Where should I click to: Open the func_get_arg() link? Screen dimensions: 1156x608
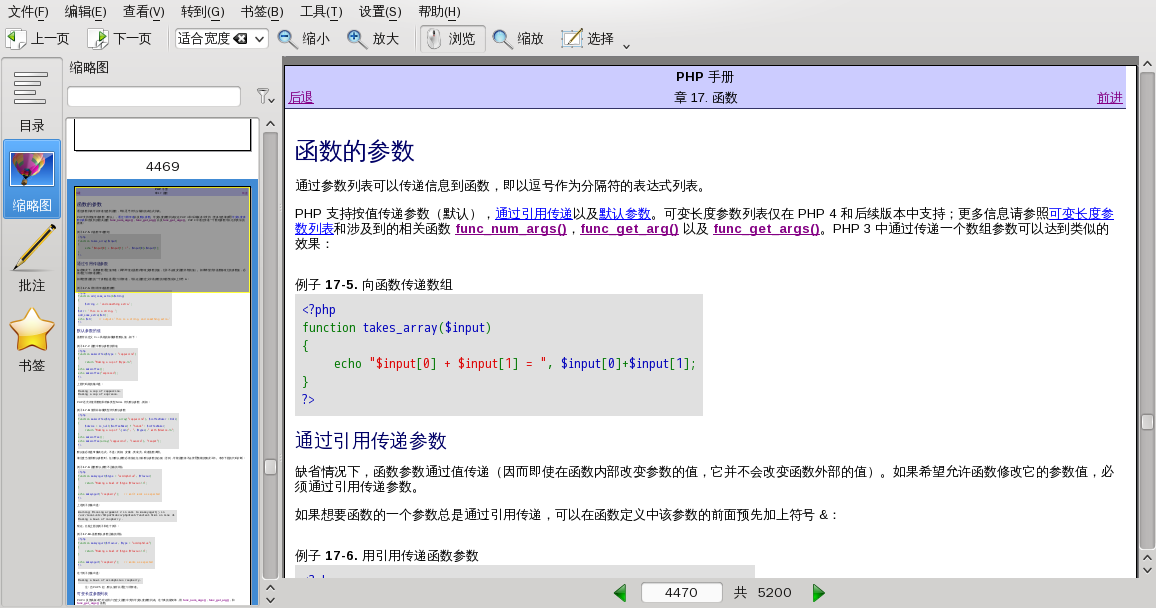click(630, 229)
